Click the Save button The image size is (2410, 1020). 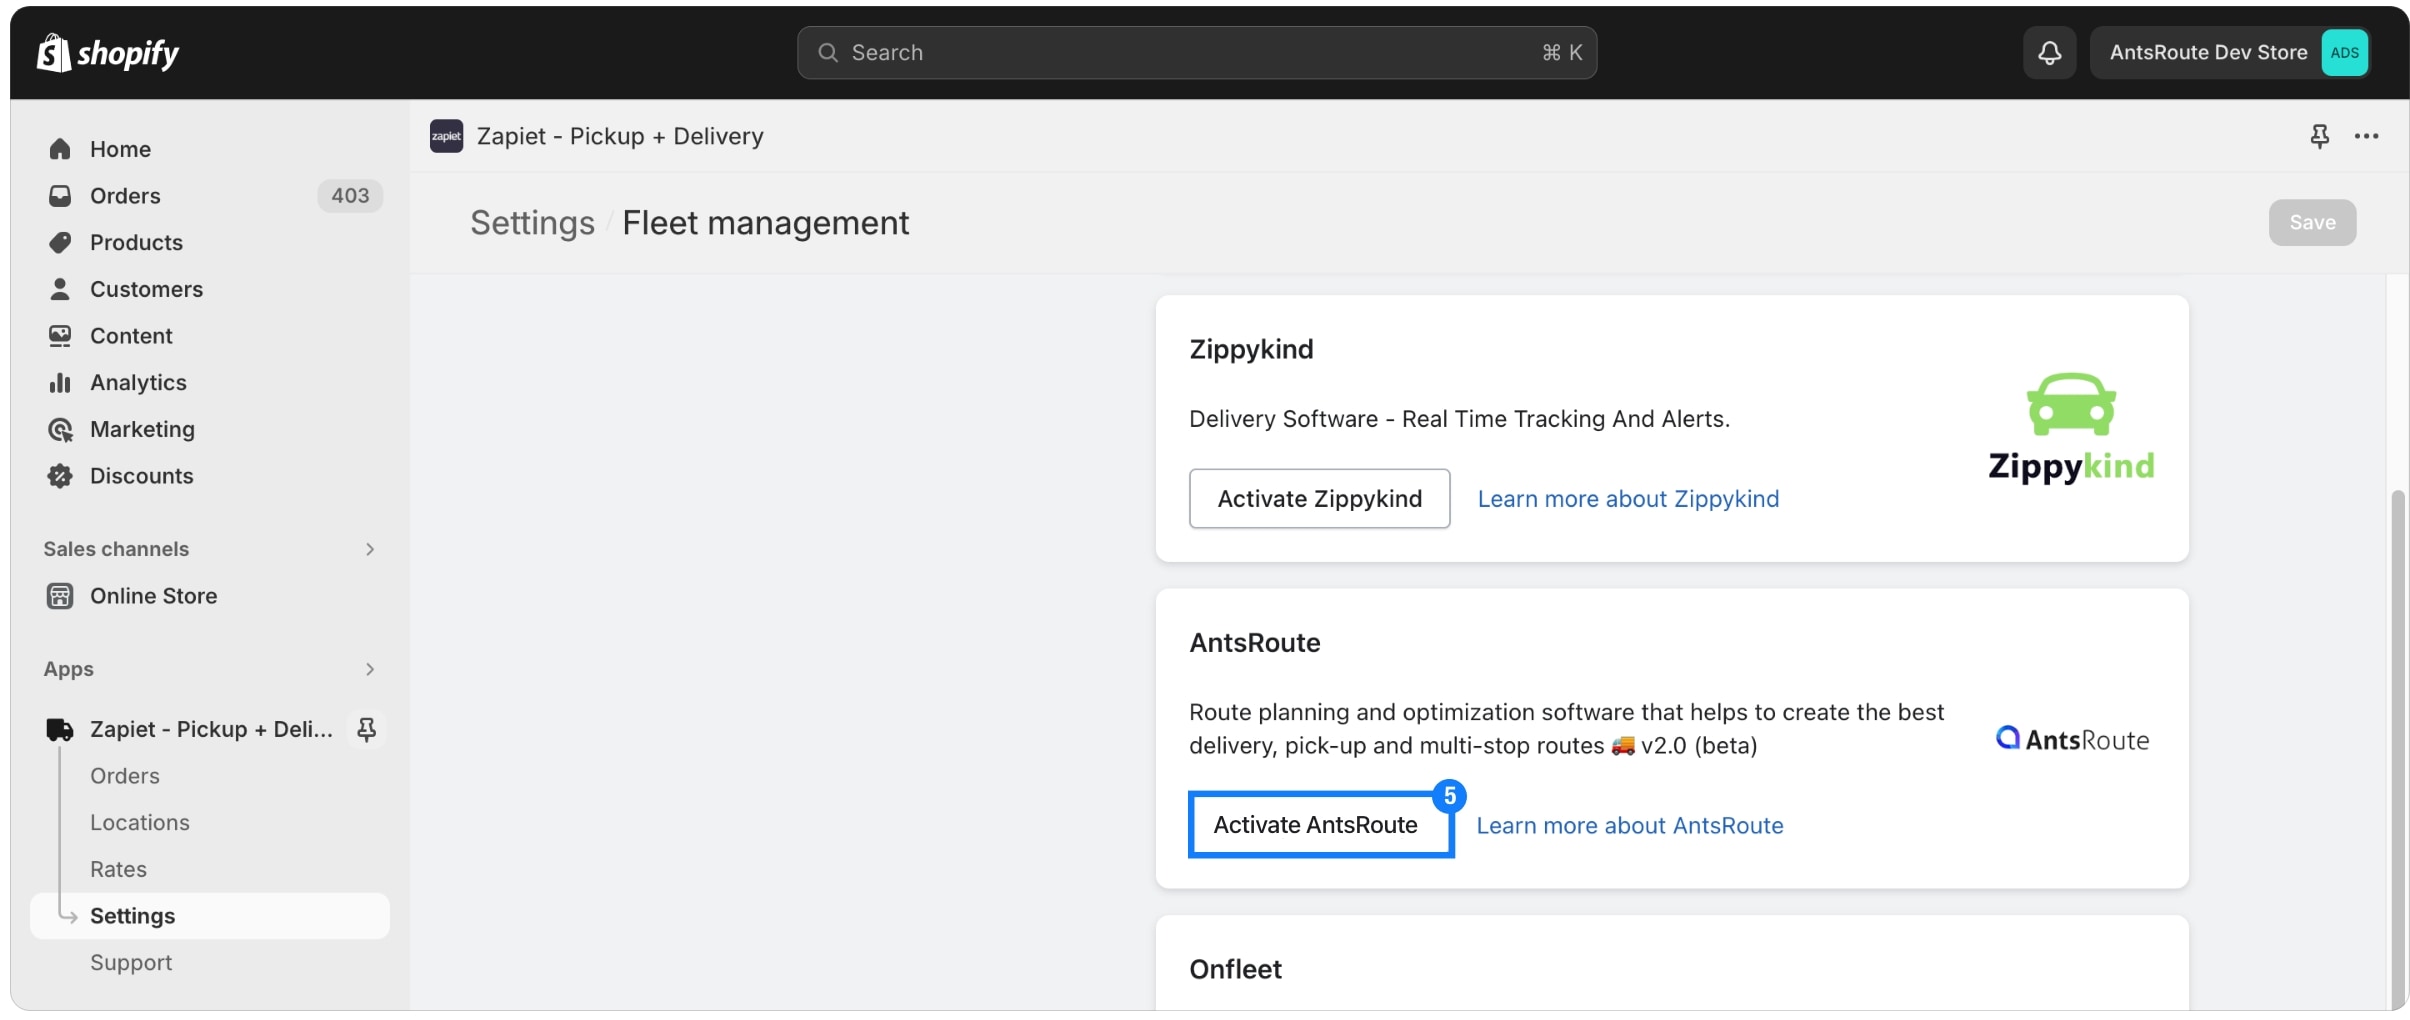2312,222
